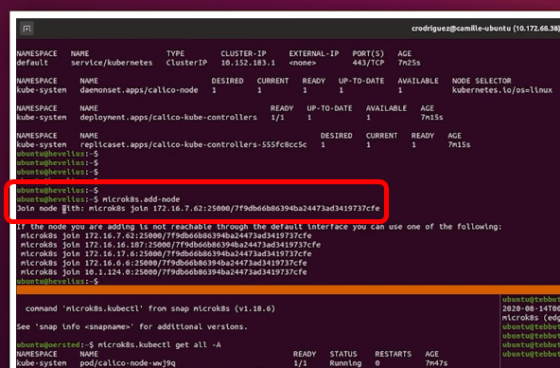Click the 'Join node with:' output line
Screen dimensions: 560x368
coord(198,208)
